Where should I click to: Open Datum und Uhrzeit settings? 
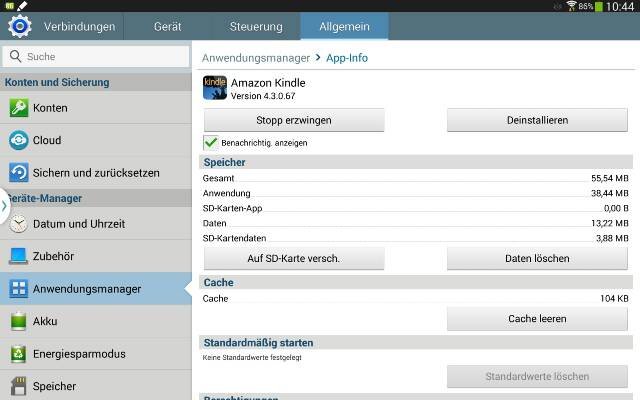click(96, 224)
